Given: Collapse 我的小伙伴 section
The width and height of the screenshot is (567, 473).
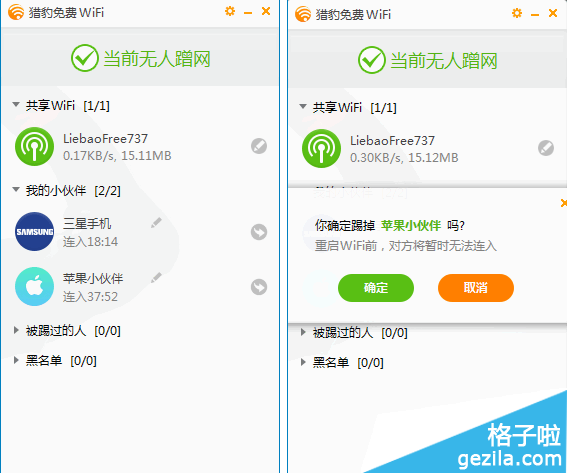Looking at the screenshot, I should (x=16, y=189).
